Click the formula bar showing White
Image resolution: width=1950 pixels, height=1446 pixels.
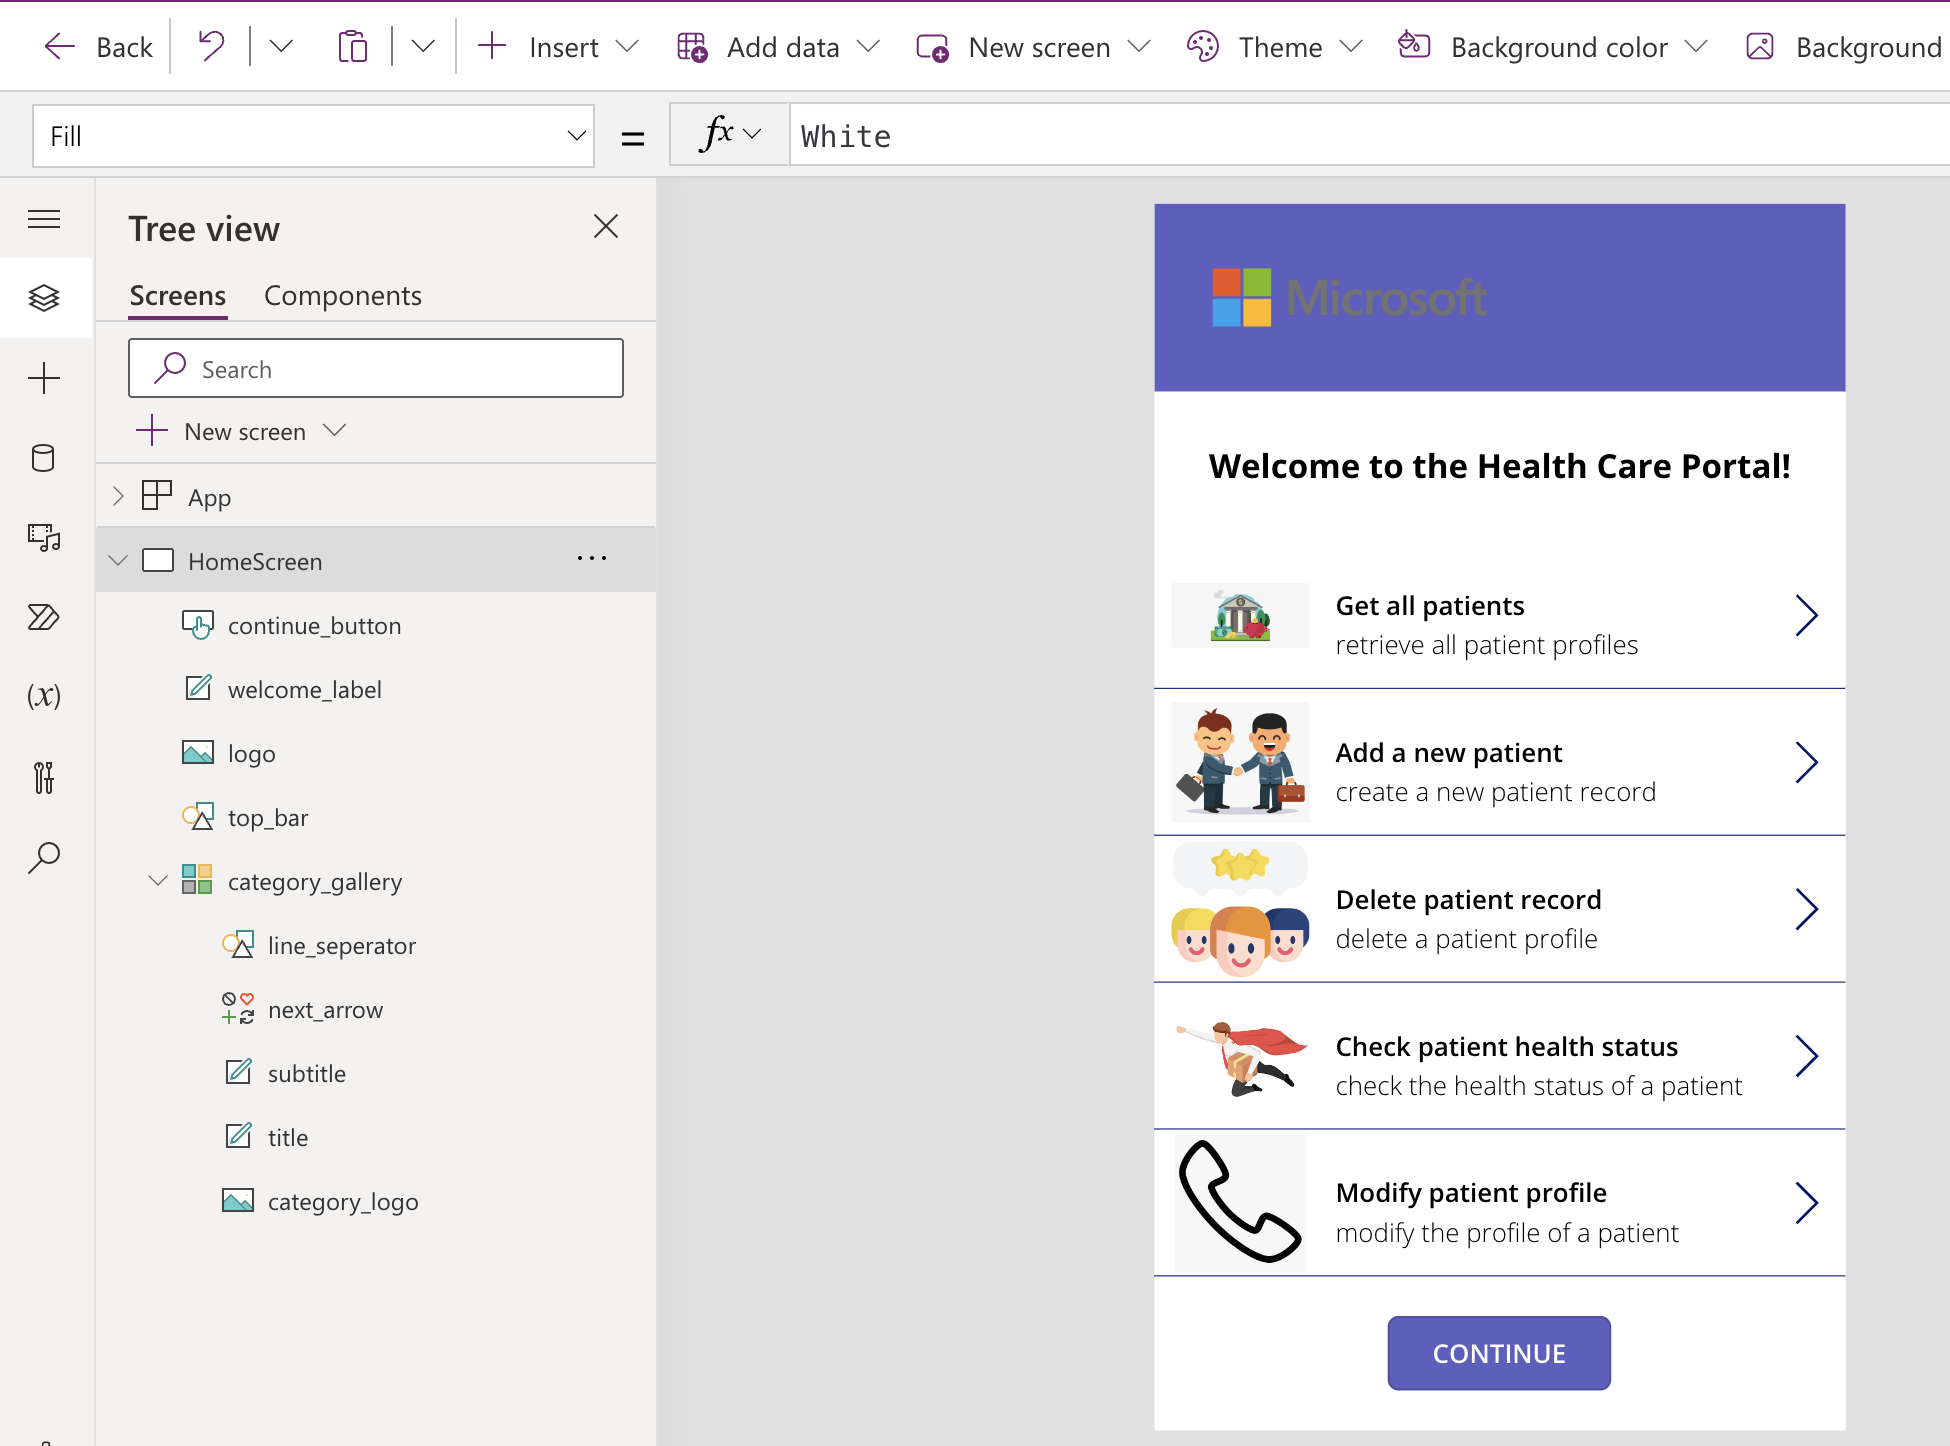coord(1370,135)
